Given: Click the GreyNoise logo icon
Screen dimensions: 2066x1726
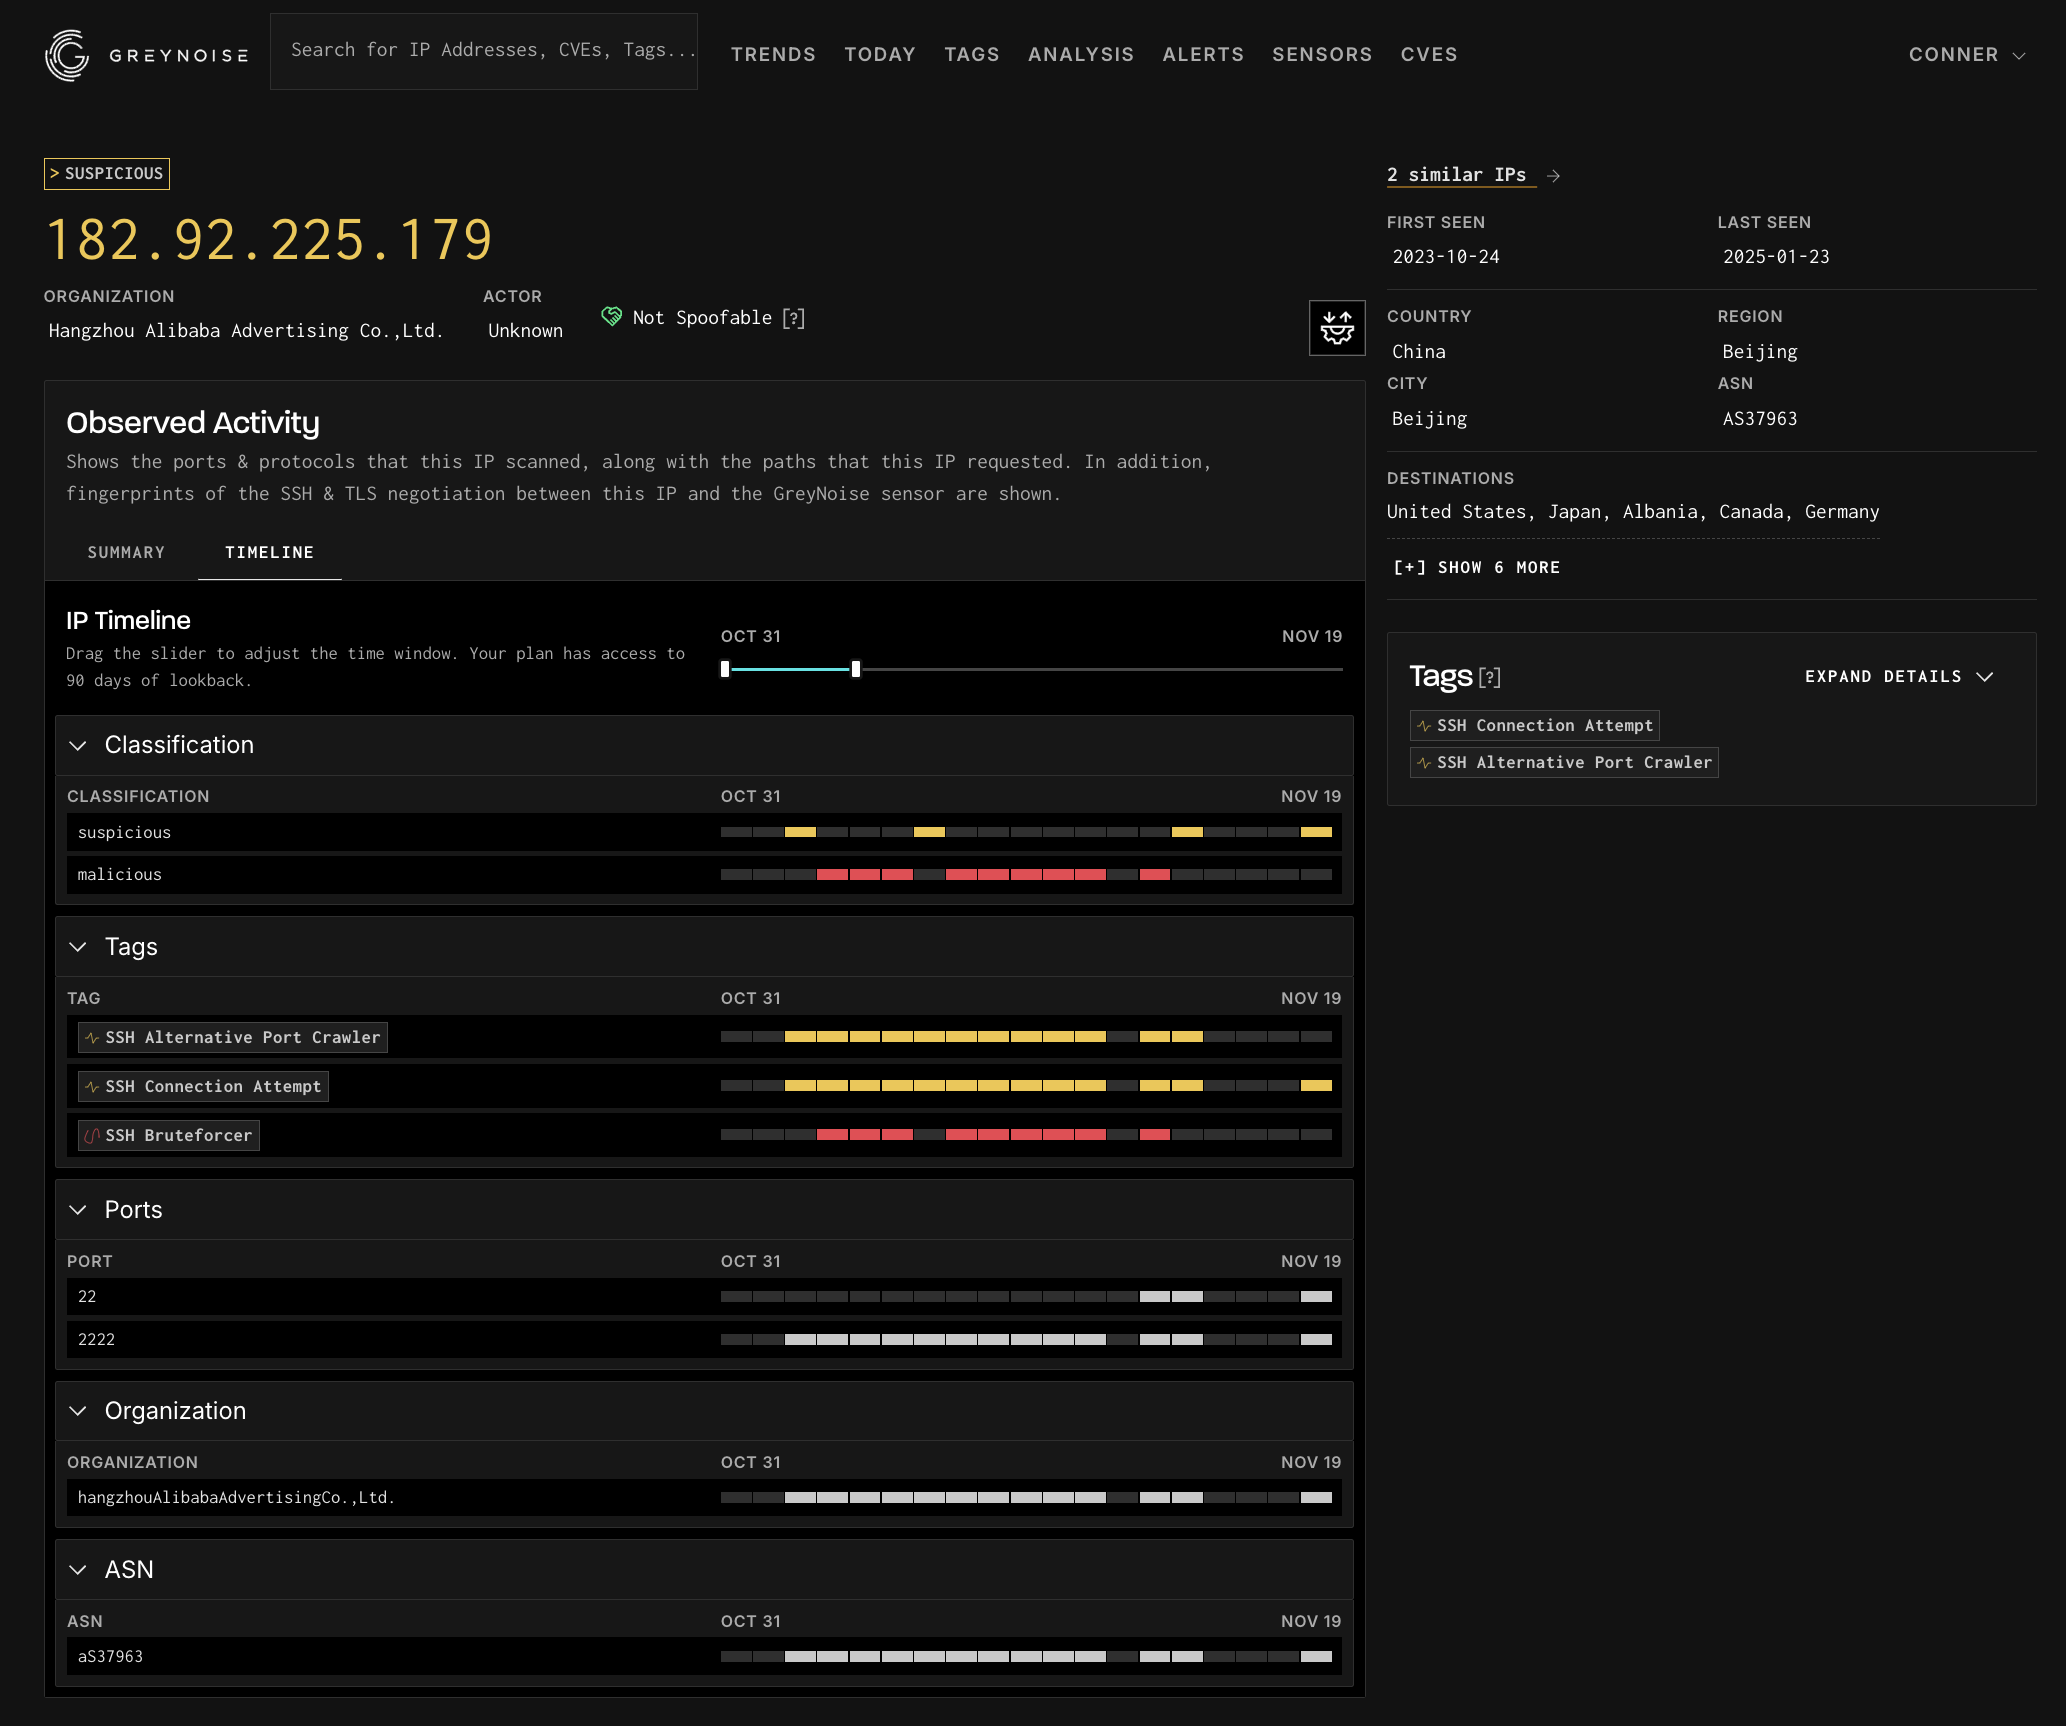Looking at the screenshot, I should point(67,55).
